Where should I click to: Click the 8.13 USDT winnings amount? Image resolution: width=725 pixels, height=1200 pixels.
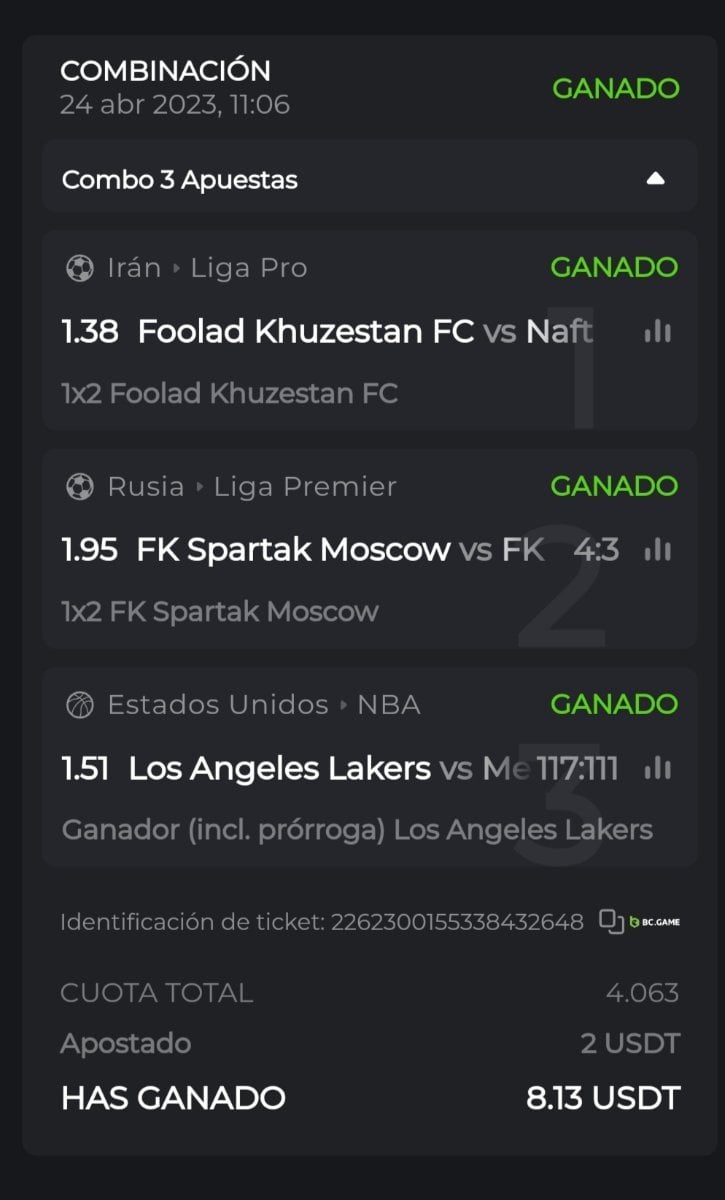[x=602, y=1097]
